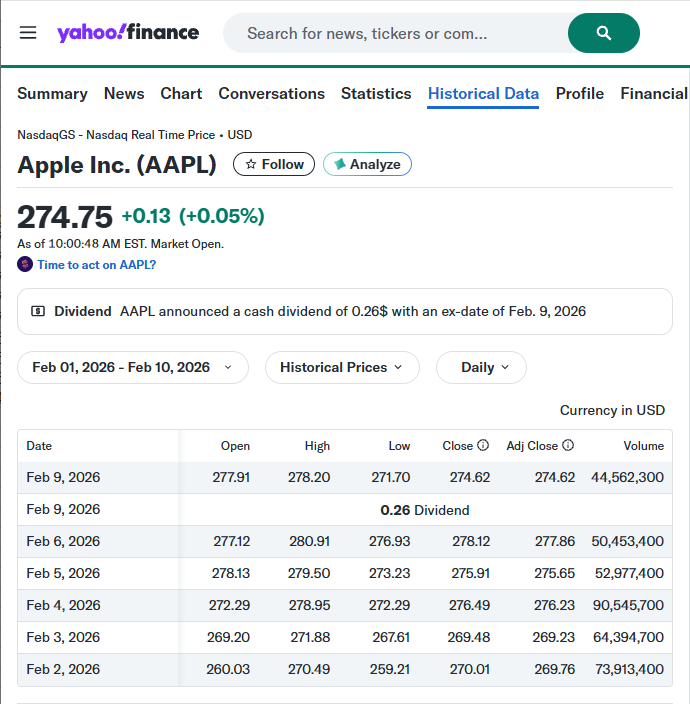Open the Profile tab

tap(580, 93)
